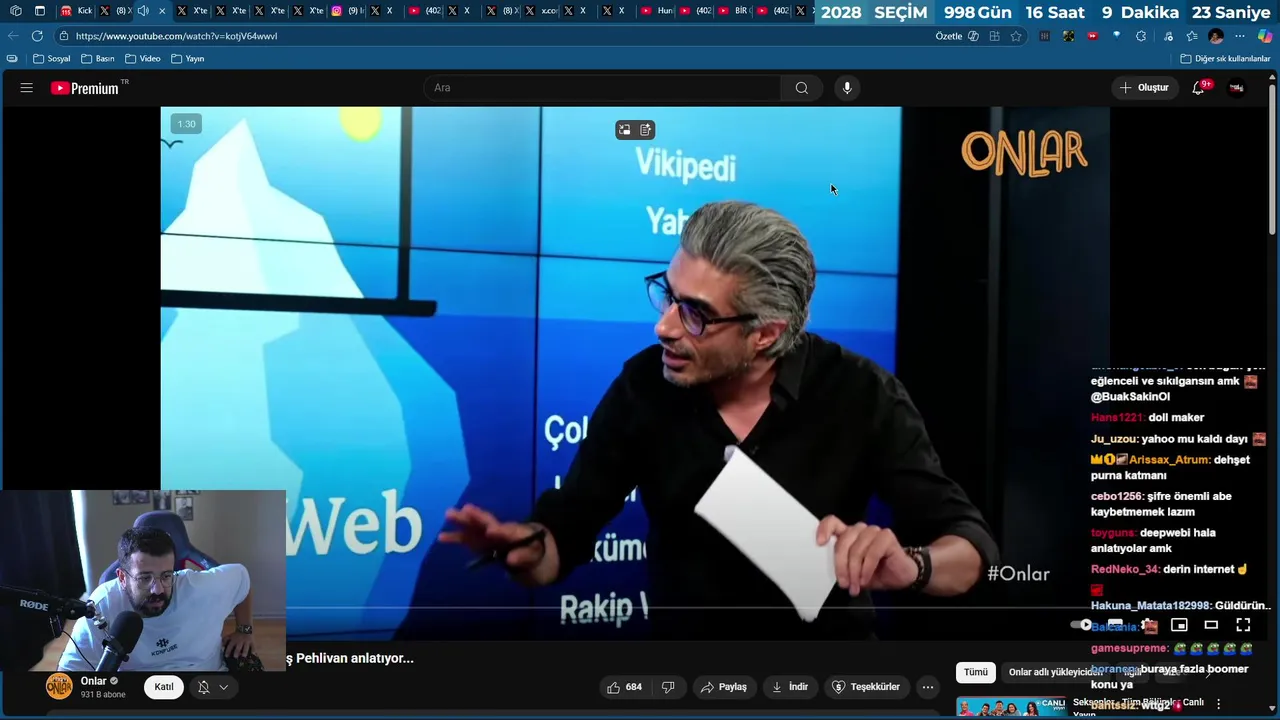Open the Sosyal bookmarks folder

(52, 59)
